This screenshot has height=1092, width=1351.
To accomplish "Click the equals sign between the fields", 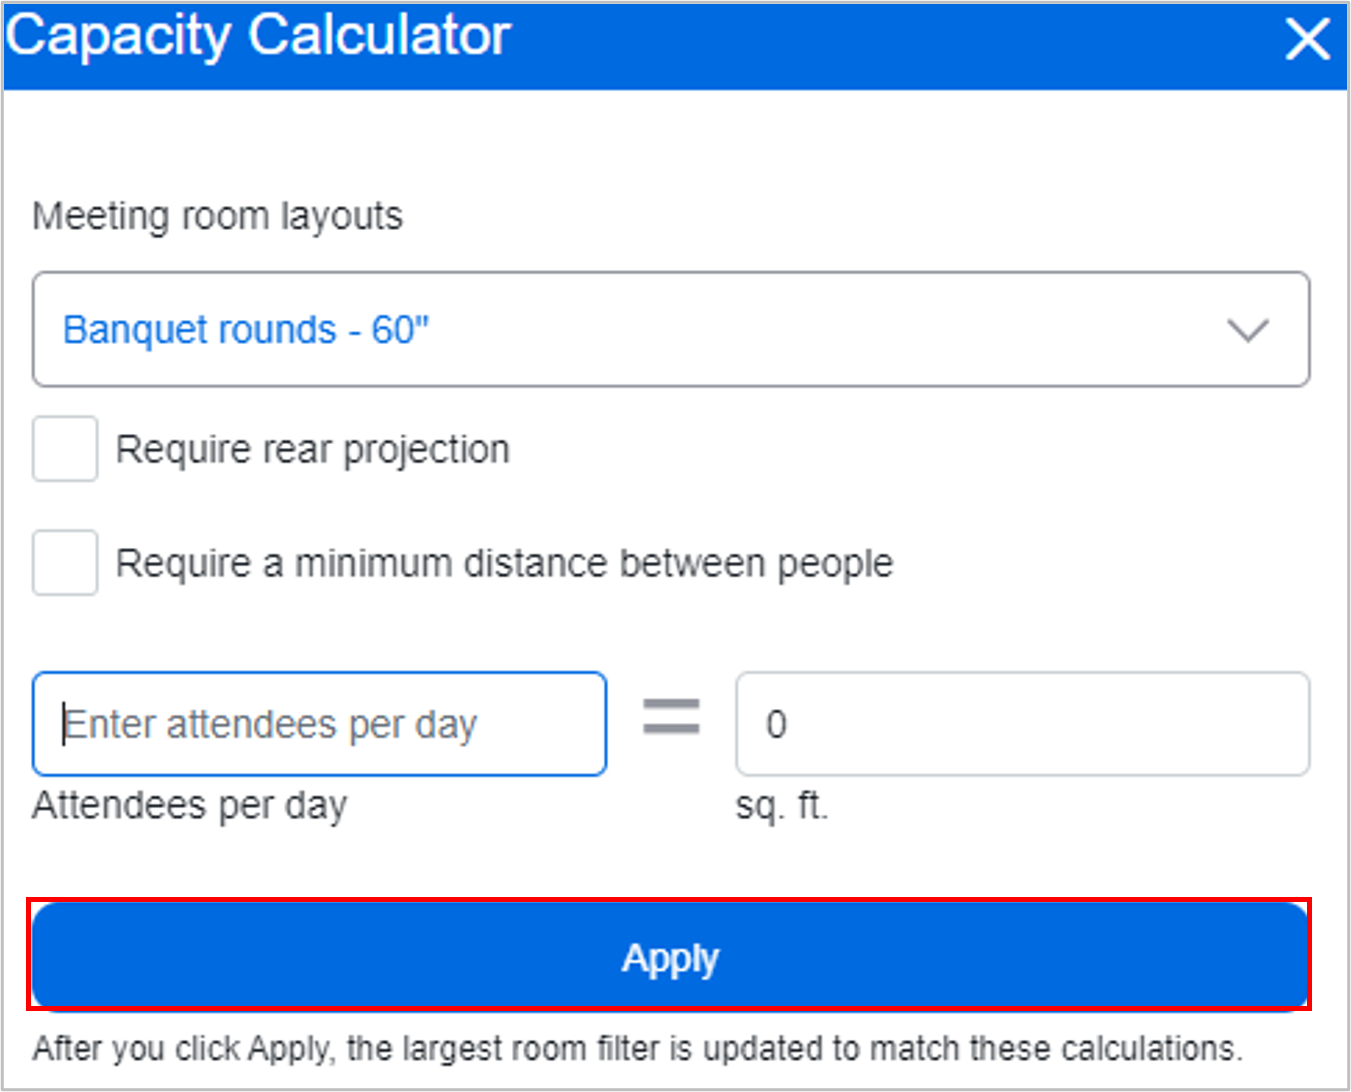I will click(671, 717).
